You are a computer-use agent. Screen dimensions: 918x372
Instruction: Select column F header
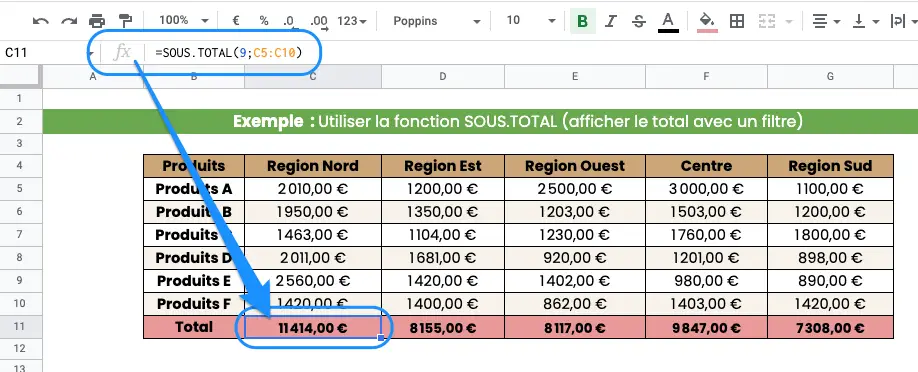tap(706, 76)
